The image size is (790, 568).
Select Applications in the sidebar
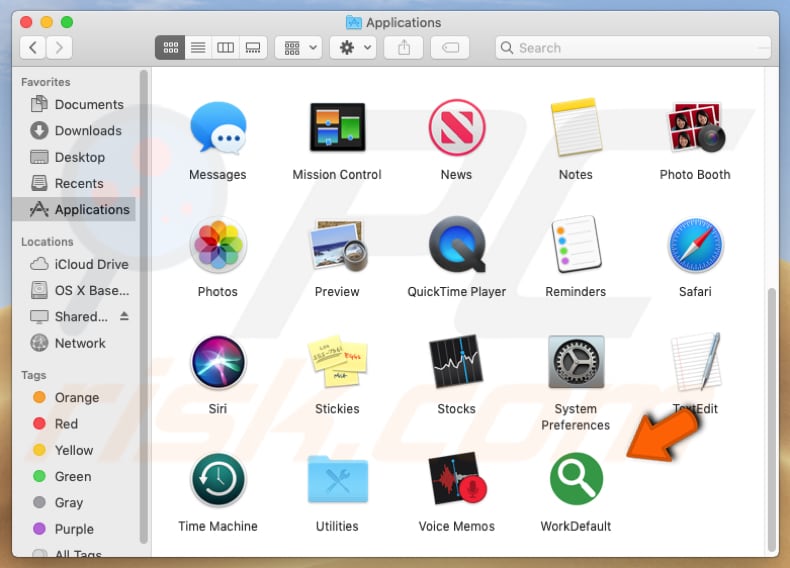pos(75,209)
